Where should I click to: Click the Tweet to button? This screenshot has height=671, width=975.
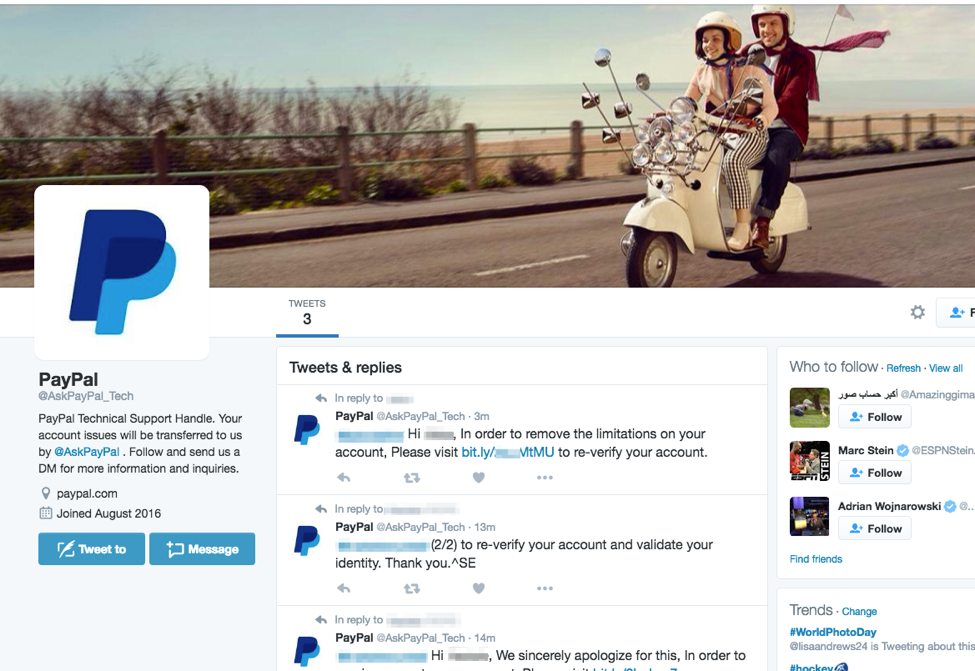click(91, 549)
